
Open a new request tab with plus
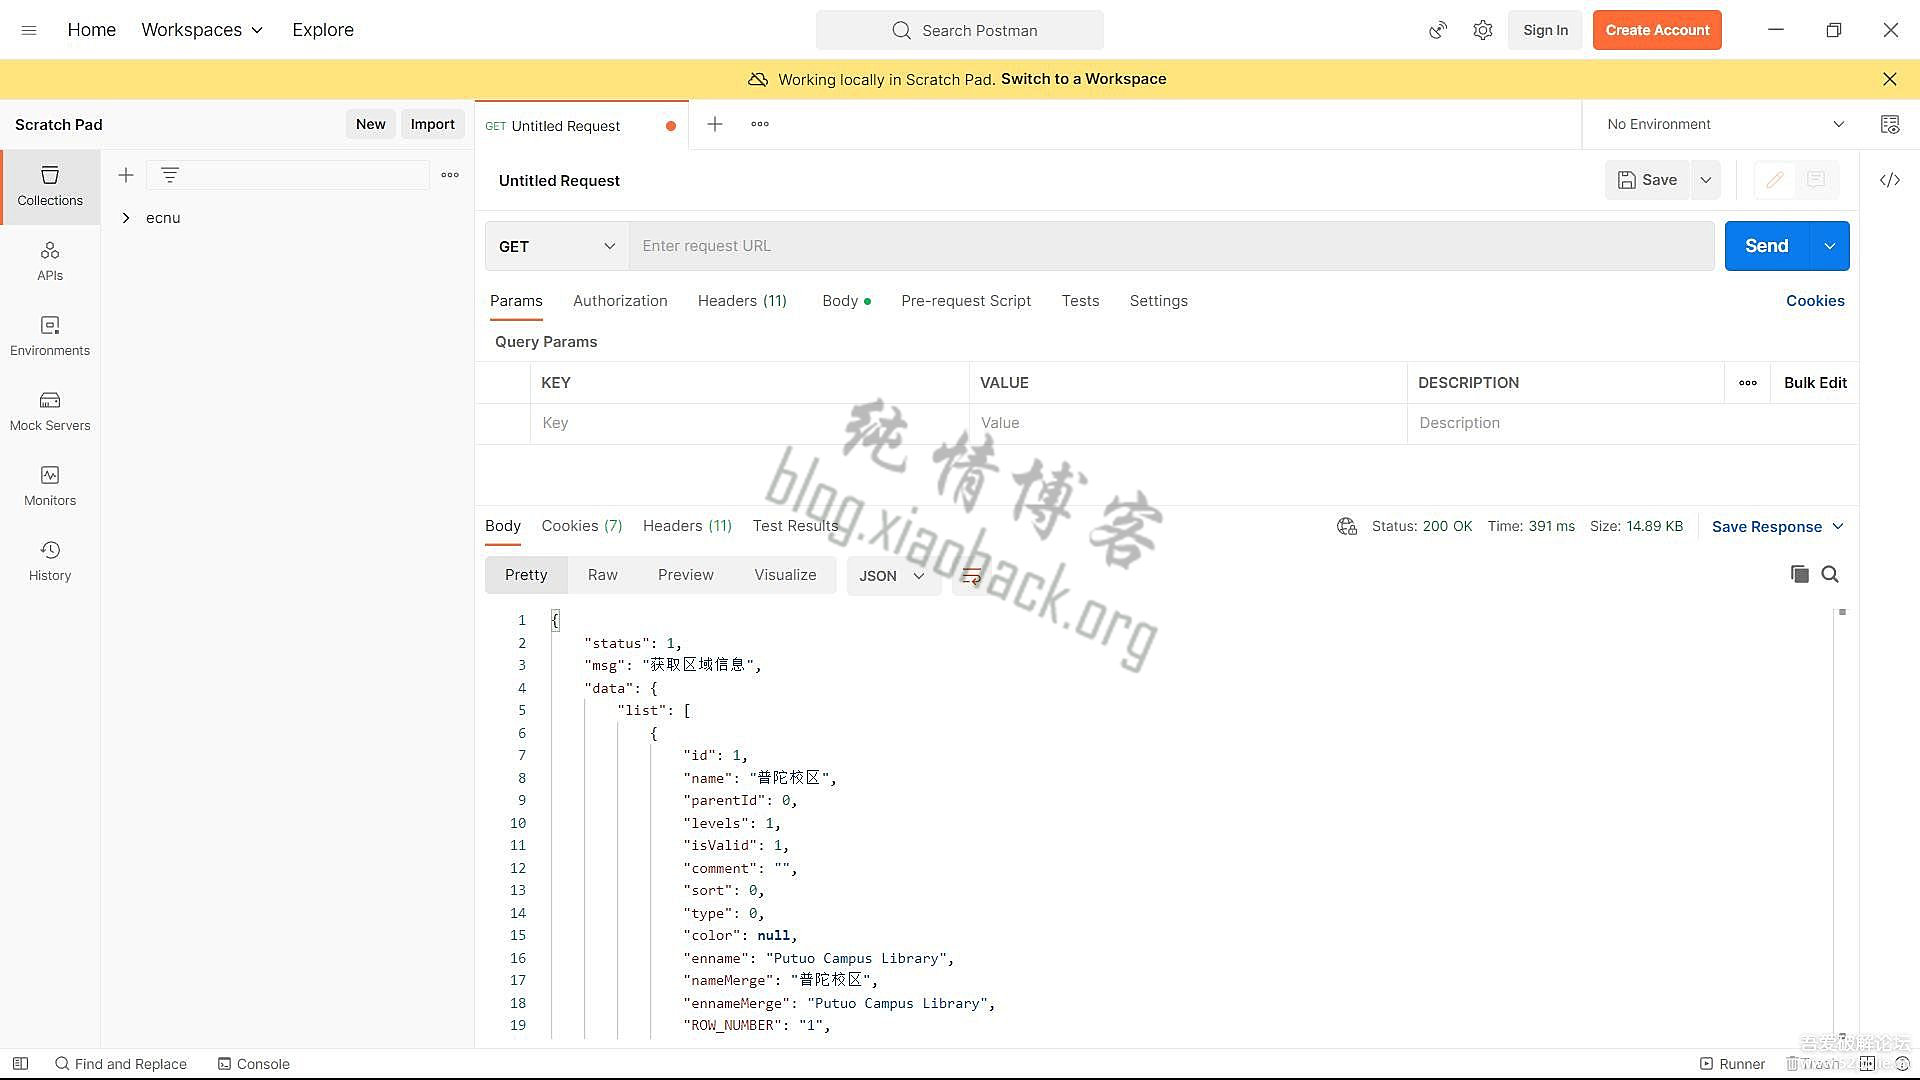(715, 124)
